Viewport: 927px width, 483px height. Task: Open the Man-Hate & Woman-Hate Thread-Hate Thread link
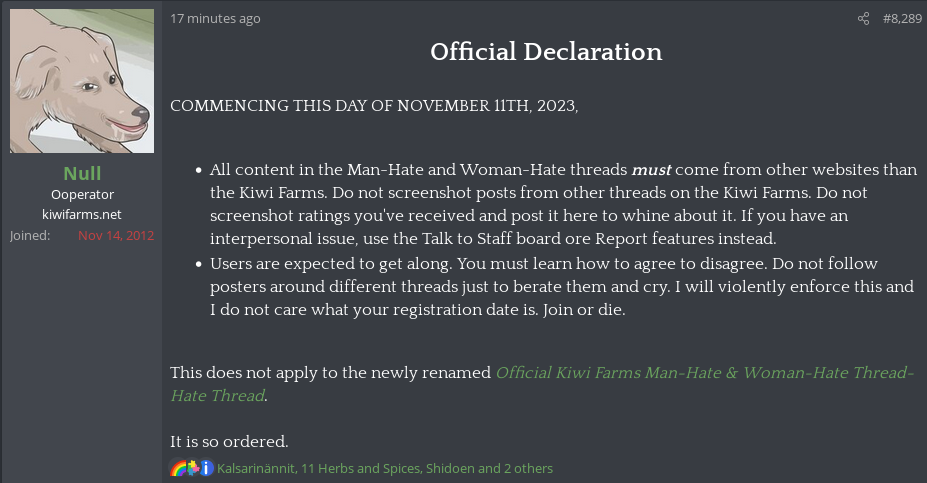tap(542, 384)
